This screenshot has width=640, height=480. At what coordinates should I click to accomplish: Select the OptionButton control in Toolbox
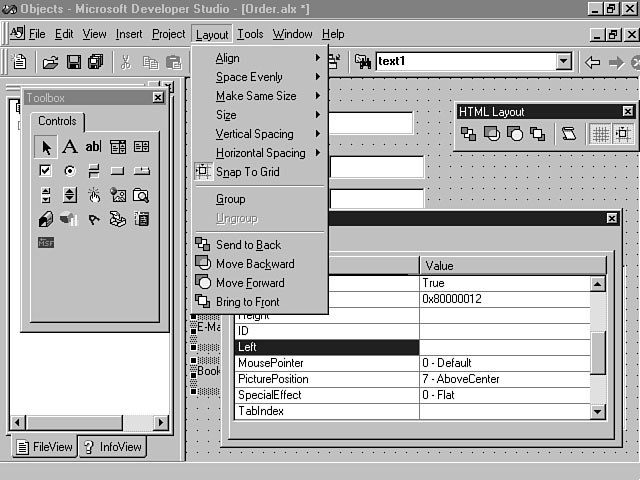pos(69,171)
